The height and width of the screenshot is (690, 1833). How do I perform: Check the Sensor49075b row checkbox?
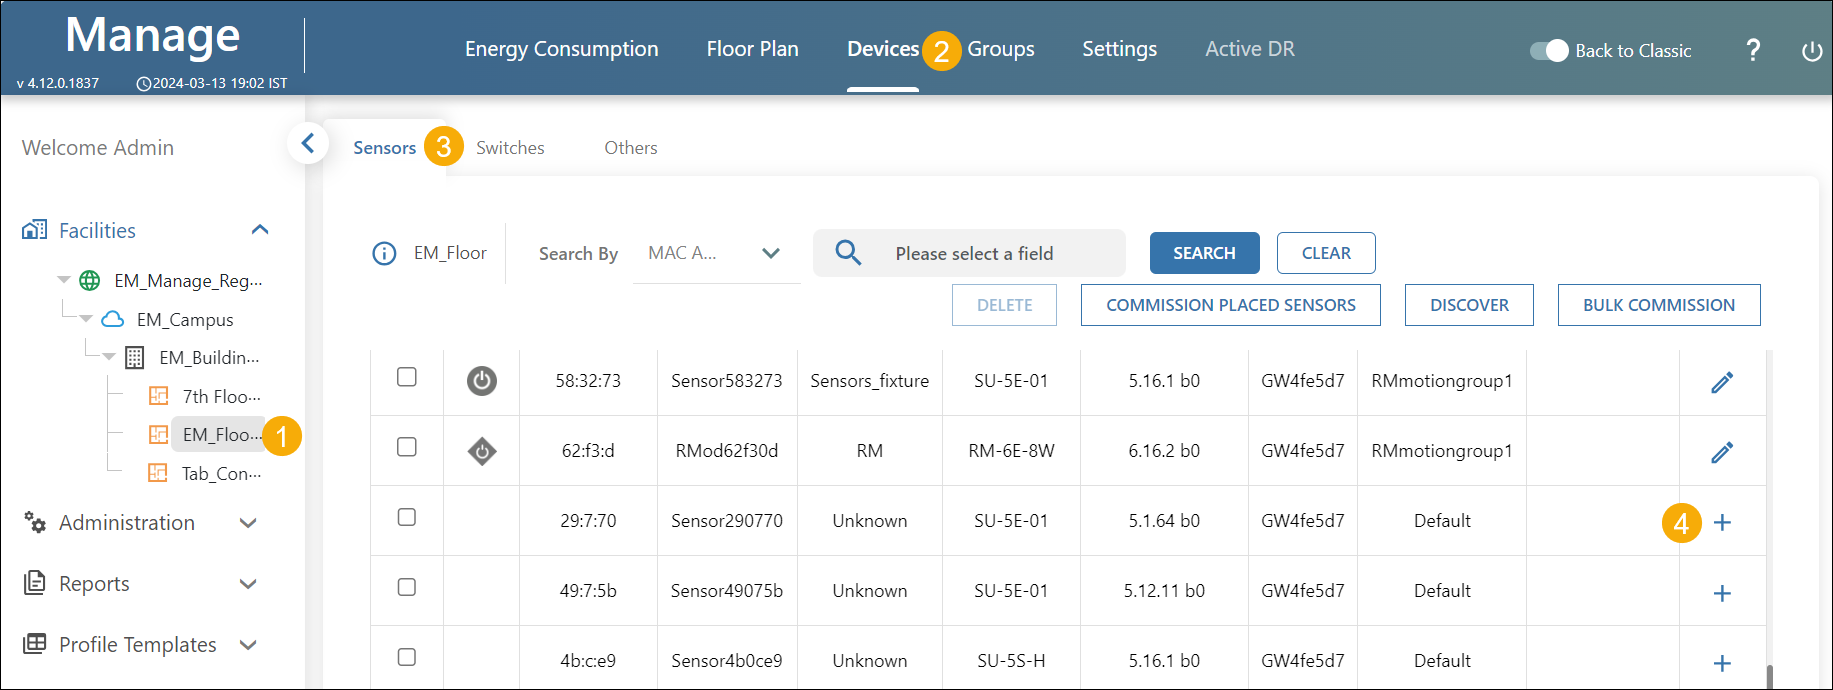(407, 587)
